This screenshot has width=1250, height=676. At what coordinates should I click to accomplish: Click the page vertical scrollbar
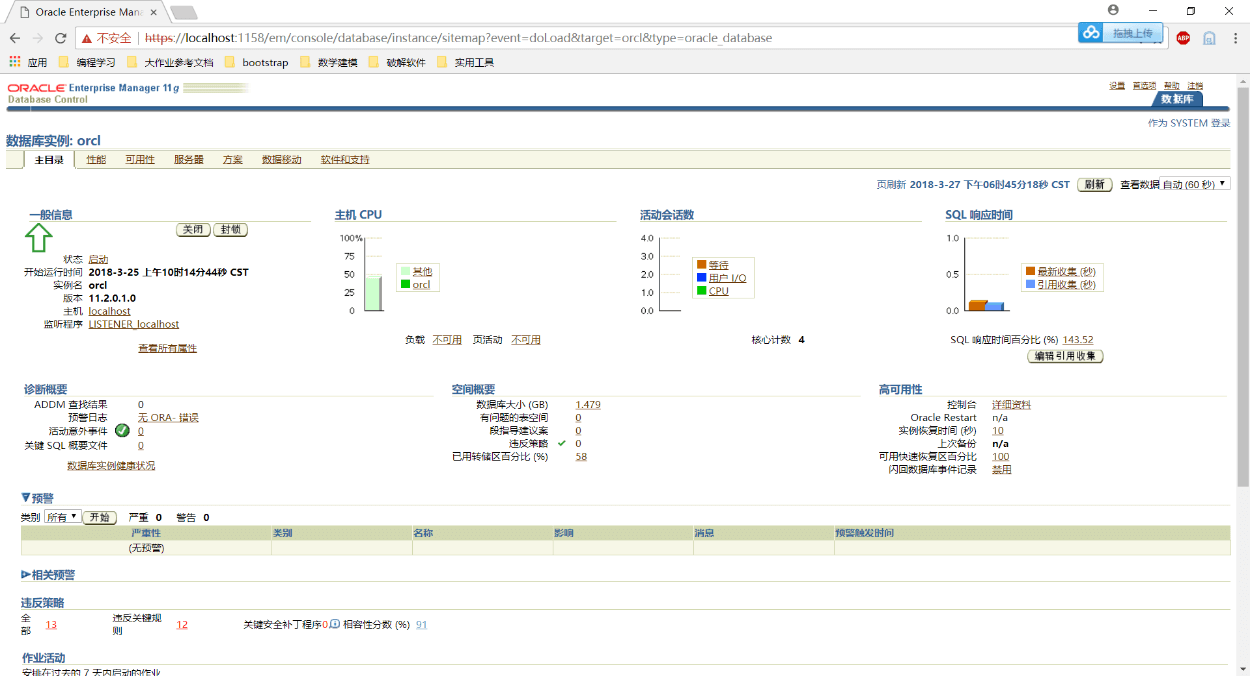click(1243, 285)
